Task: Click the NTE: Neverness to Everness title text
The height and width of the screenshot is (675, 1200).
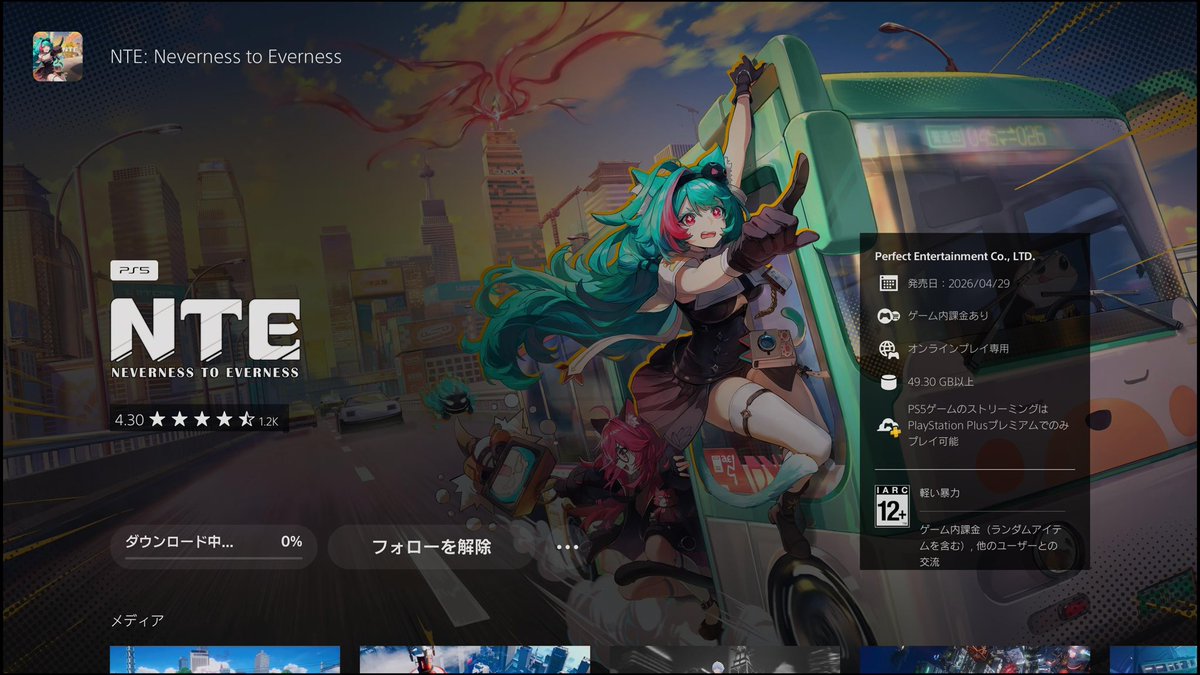Action: (x=226, y=57)
